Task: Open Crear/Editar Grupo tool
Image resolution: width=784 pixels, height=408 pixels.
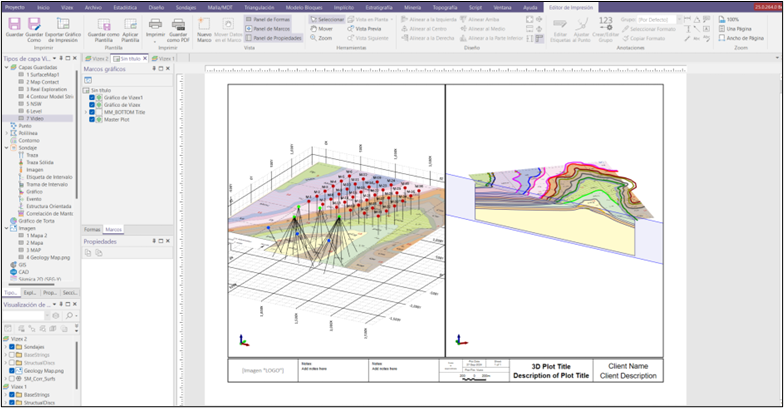Action: 605,25
